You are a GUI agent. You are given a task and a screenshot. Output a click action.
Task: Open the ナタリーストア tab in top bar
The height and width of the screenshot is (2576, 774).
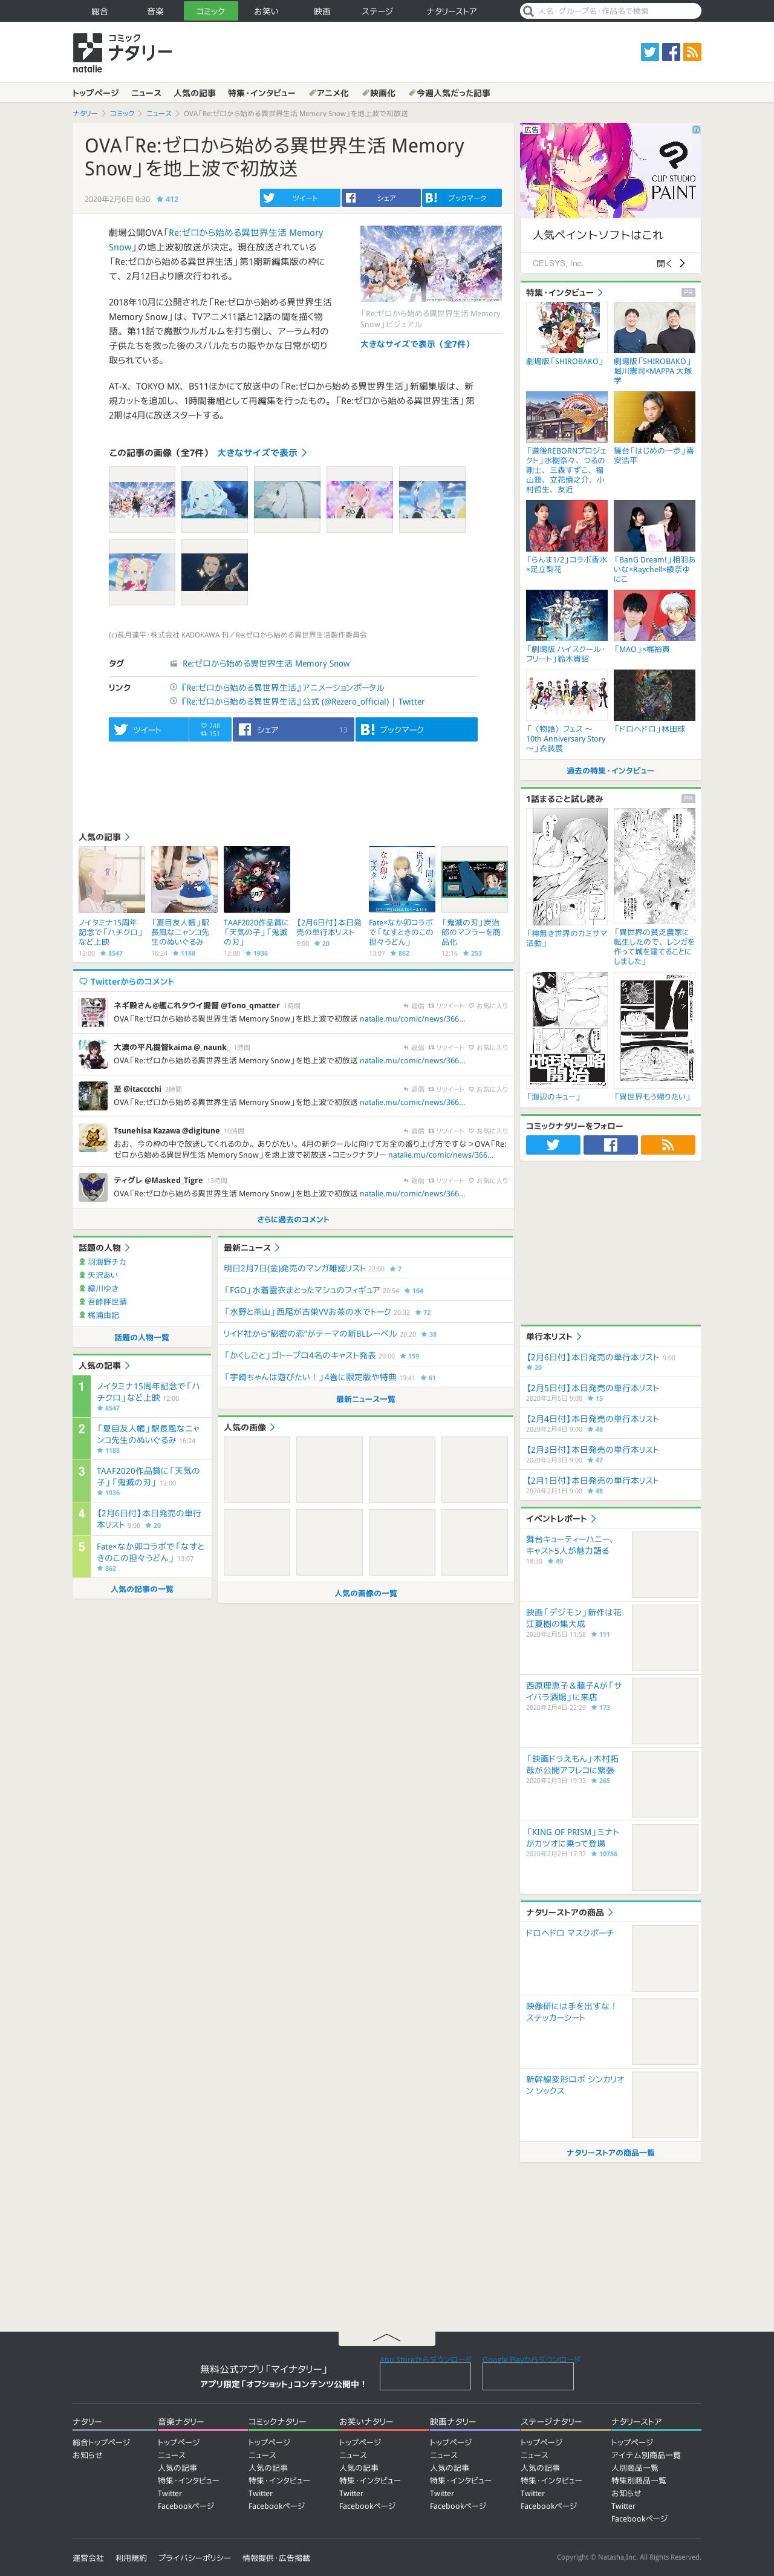(451, 11)
